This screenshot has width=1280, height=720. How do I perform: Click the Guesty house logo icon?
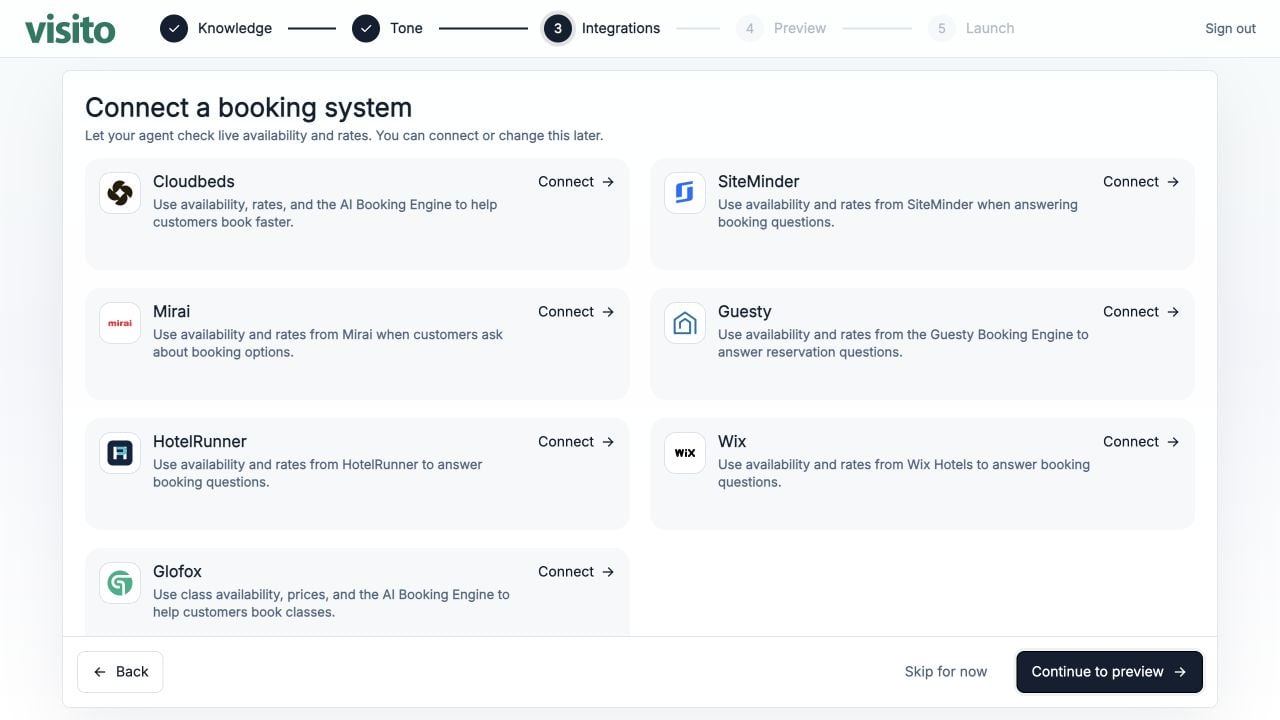point(685,323)
